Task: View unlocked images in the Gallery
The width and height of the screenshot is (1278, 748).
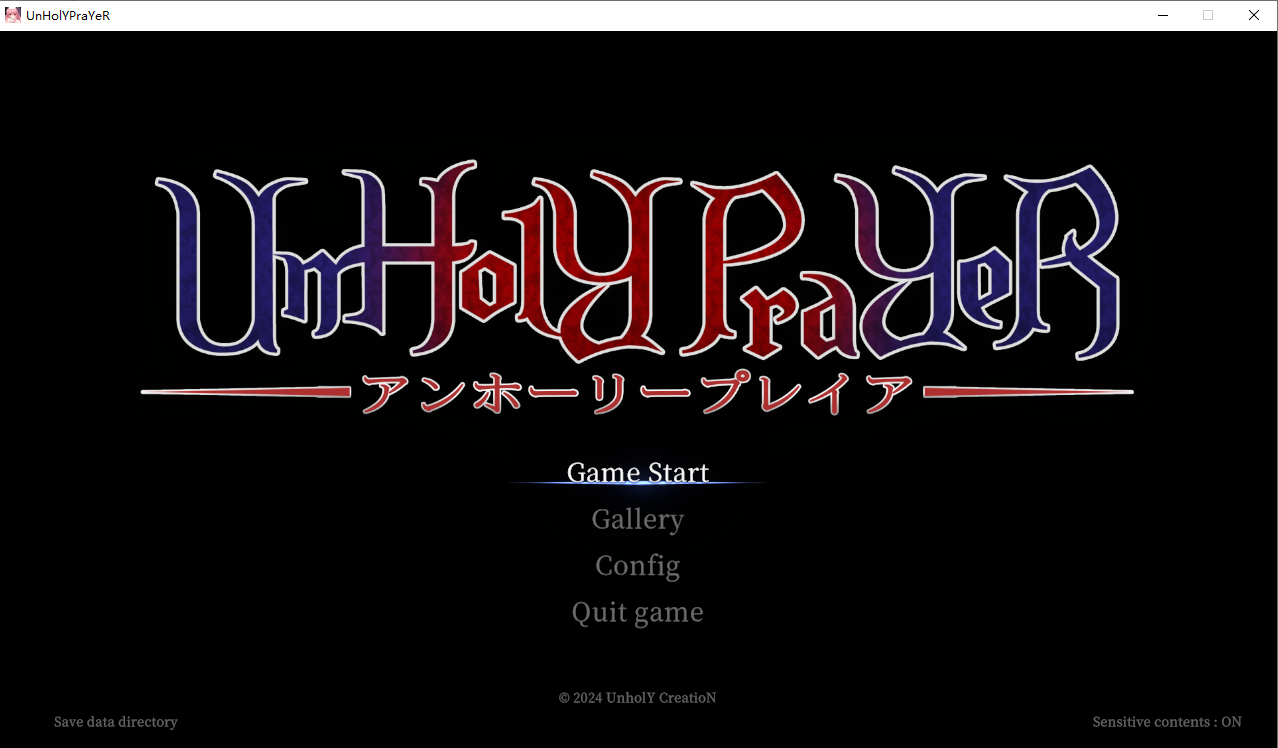Action: pyautogui.click(x=637, y=519)
